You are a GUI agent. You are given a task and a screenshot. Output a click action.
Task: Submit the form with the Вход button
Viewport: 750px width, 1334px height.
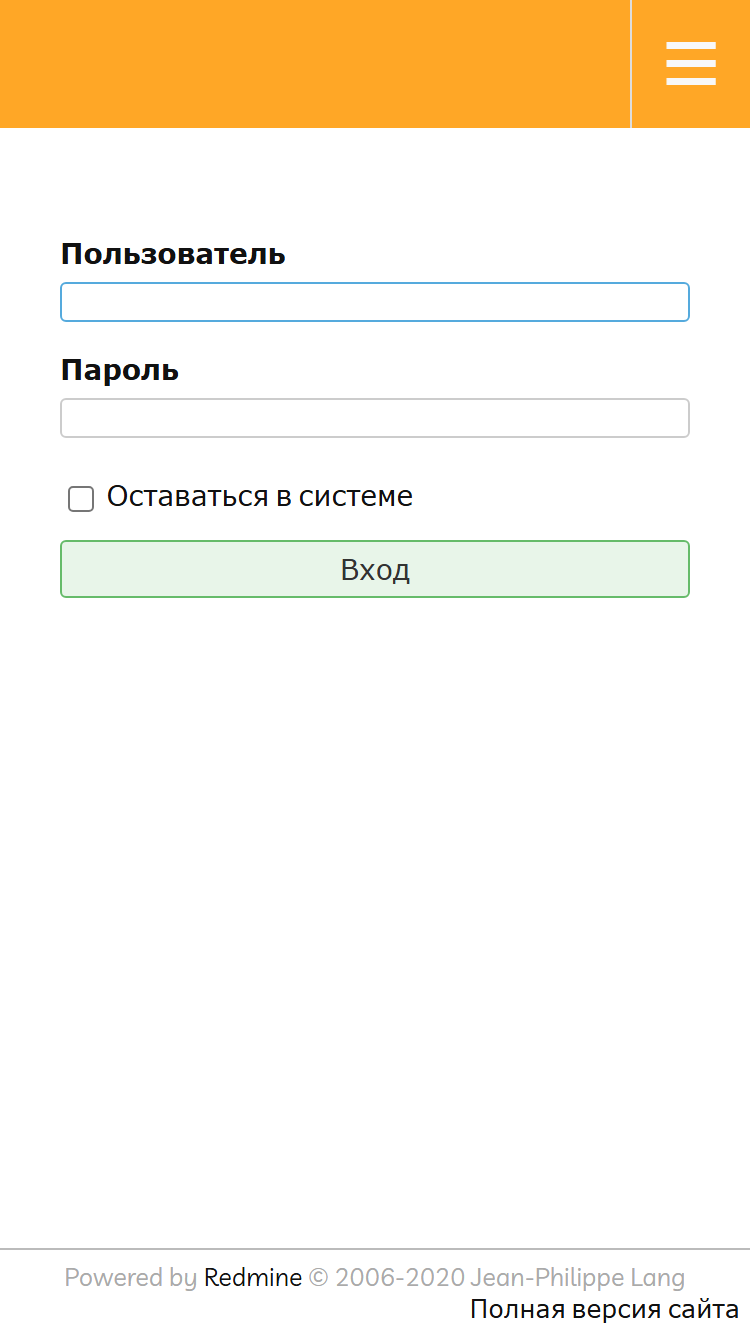375,569
